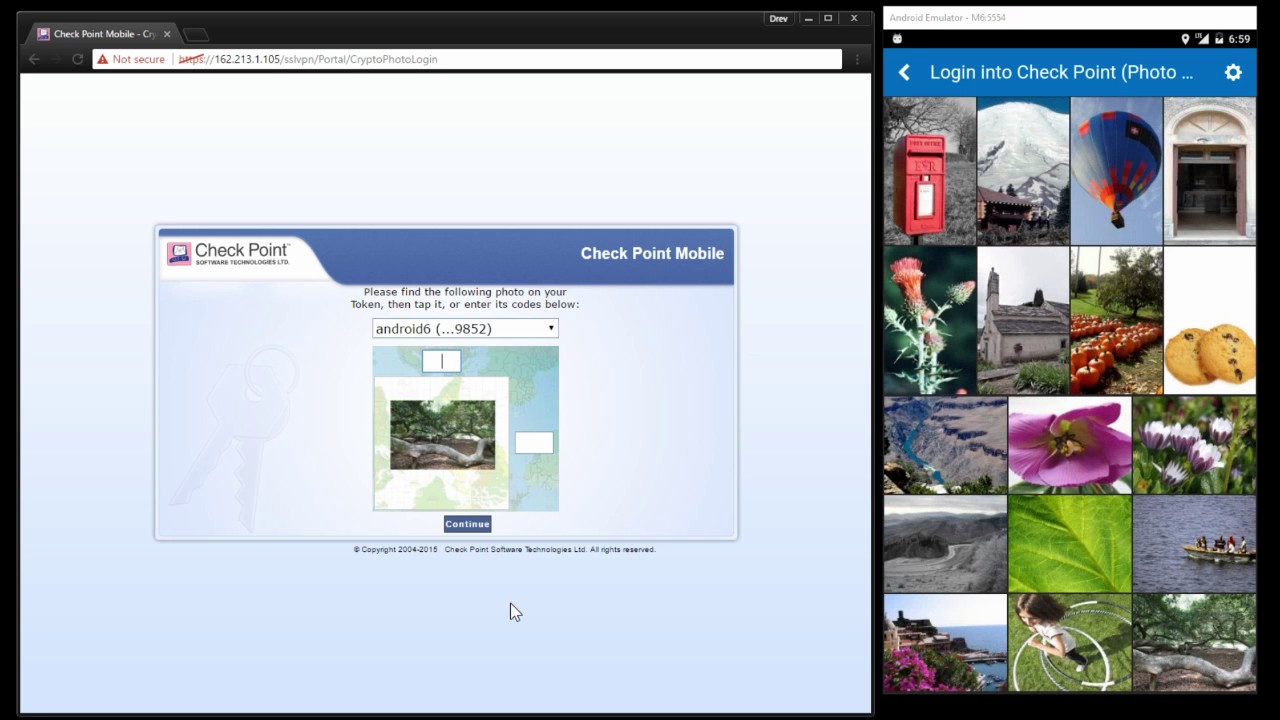Tap the purple and white flowers photo
The image size is (1280, 720).
coord(1194,445)
